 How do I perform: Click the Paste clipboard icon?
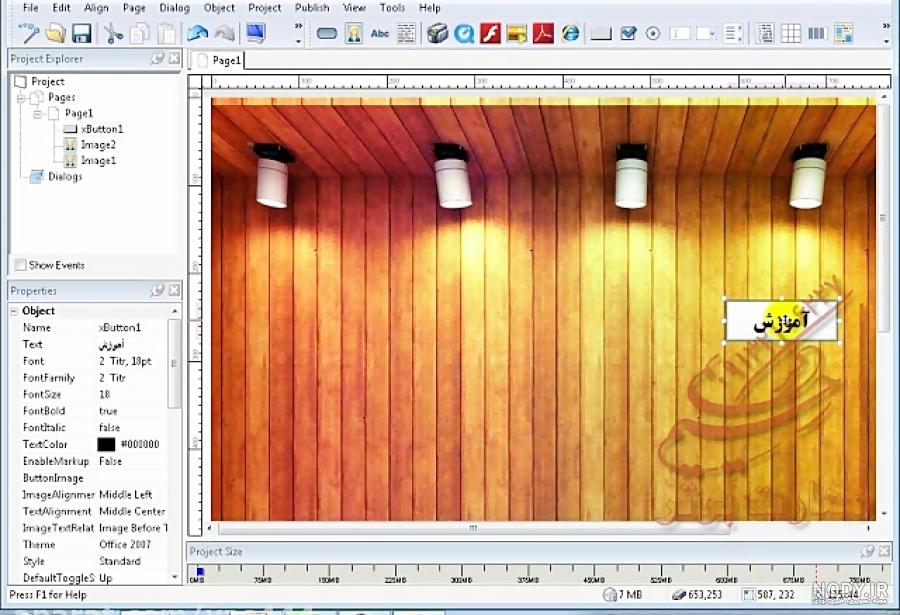167,33
